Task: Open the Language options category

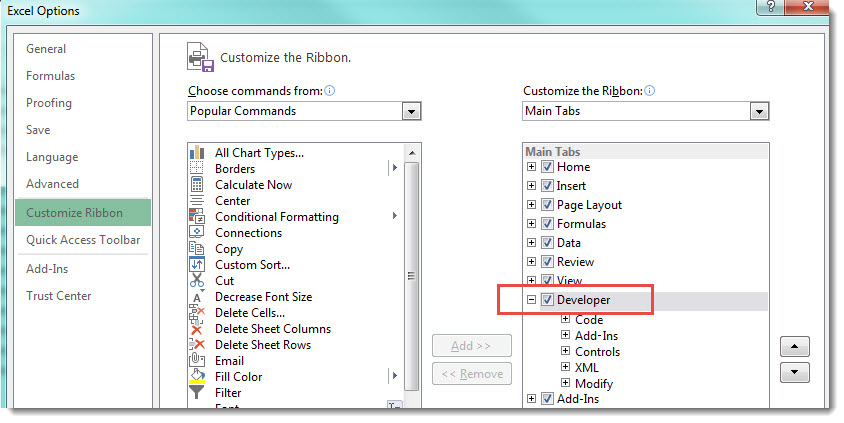Action: tap(52, 157)
